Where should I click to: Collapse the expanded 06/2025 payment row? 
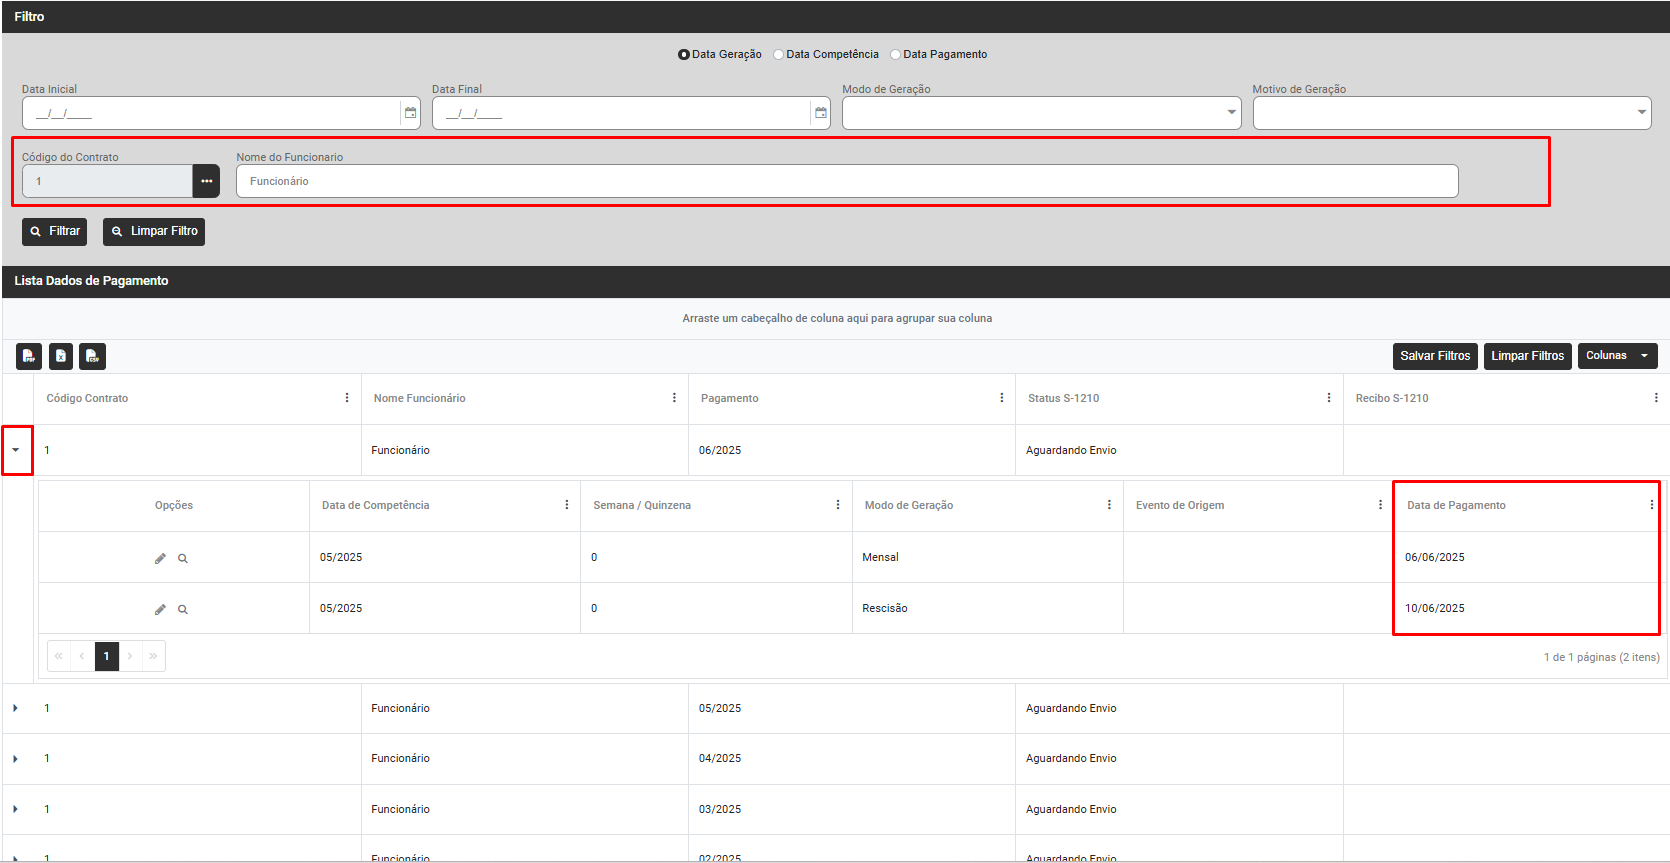(16, 450)
